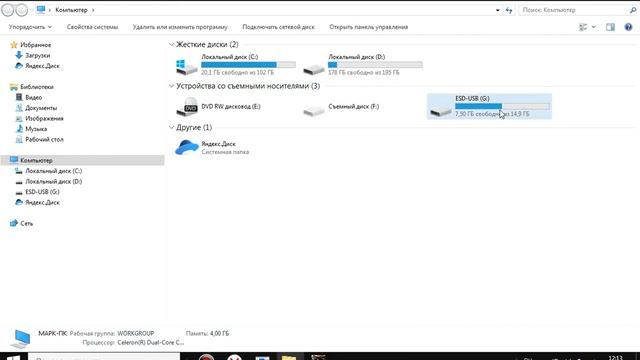This screenshot has height=360, width=640.
Task: Click the Celeron(R) Dual-Core processor text
Action: (151, 342)
